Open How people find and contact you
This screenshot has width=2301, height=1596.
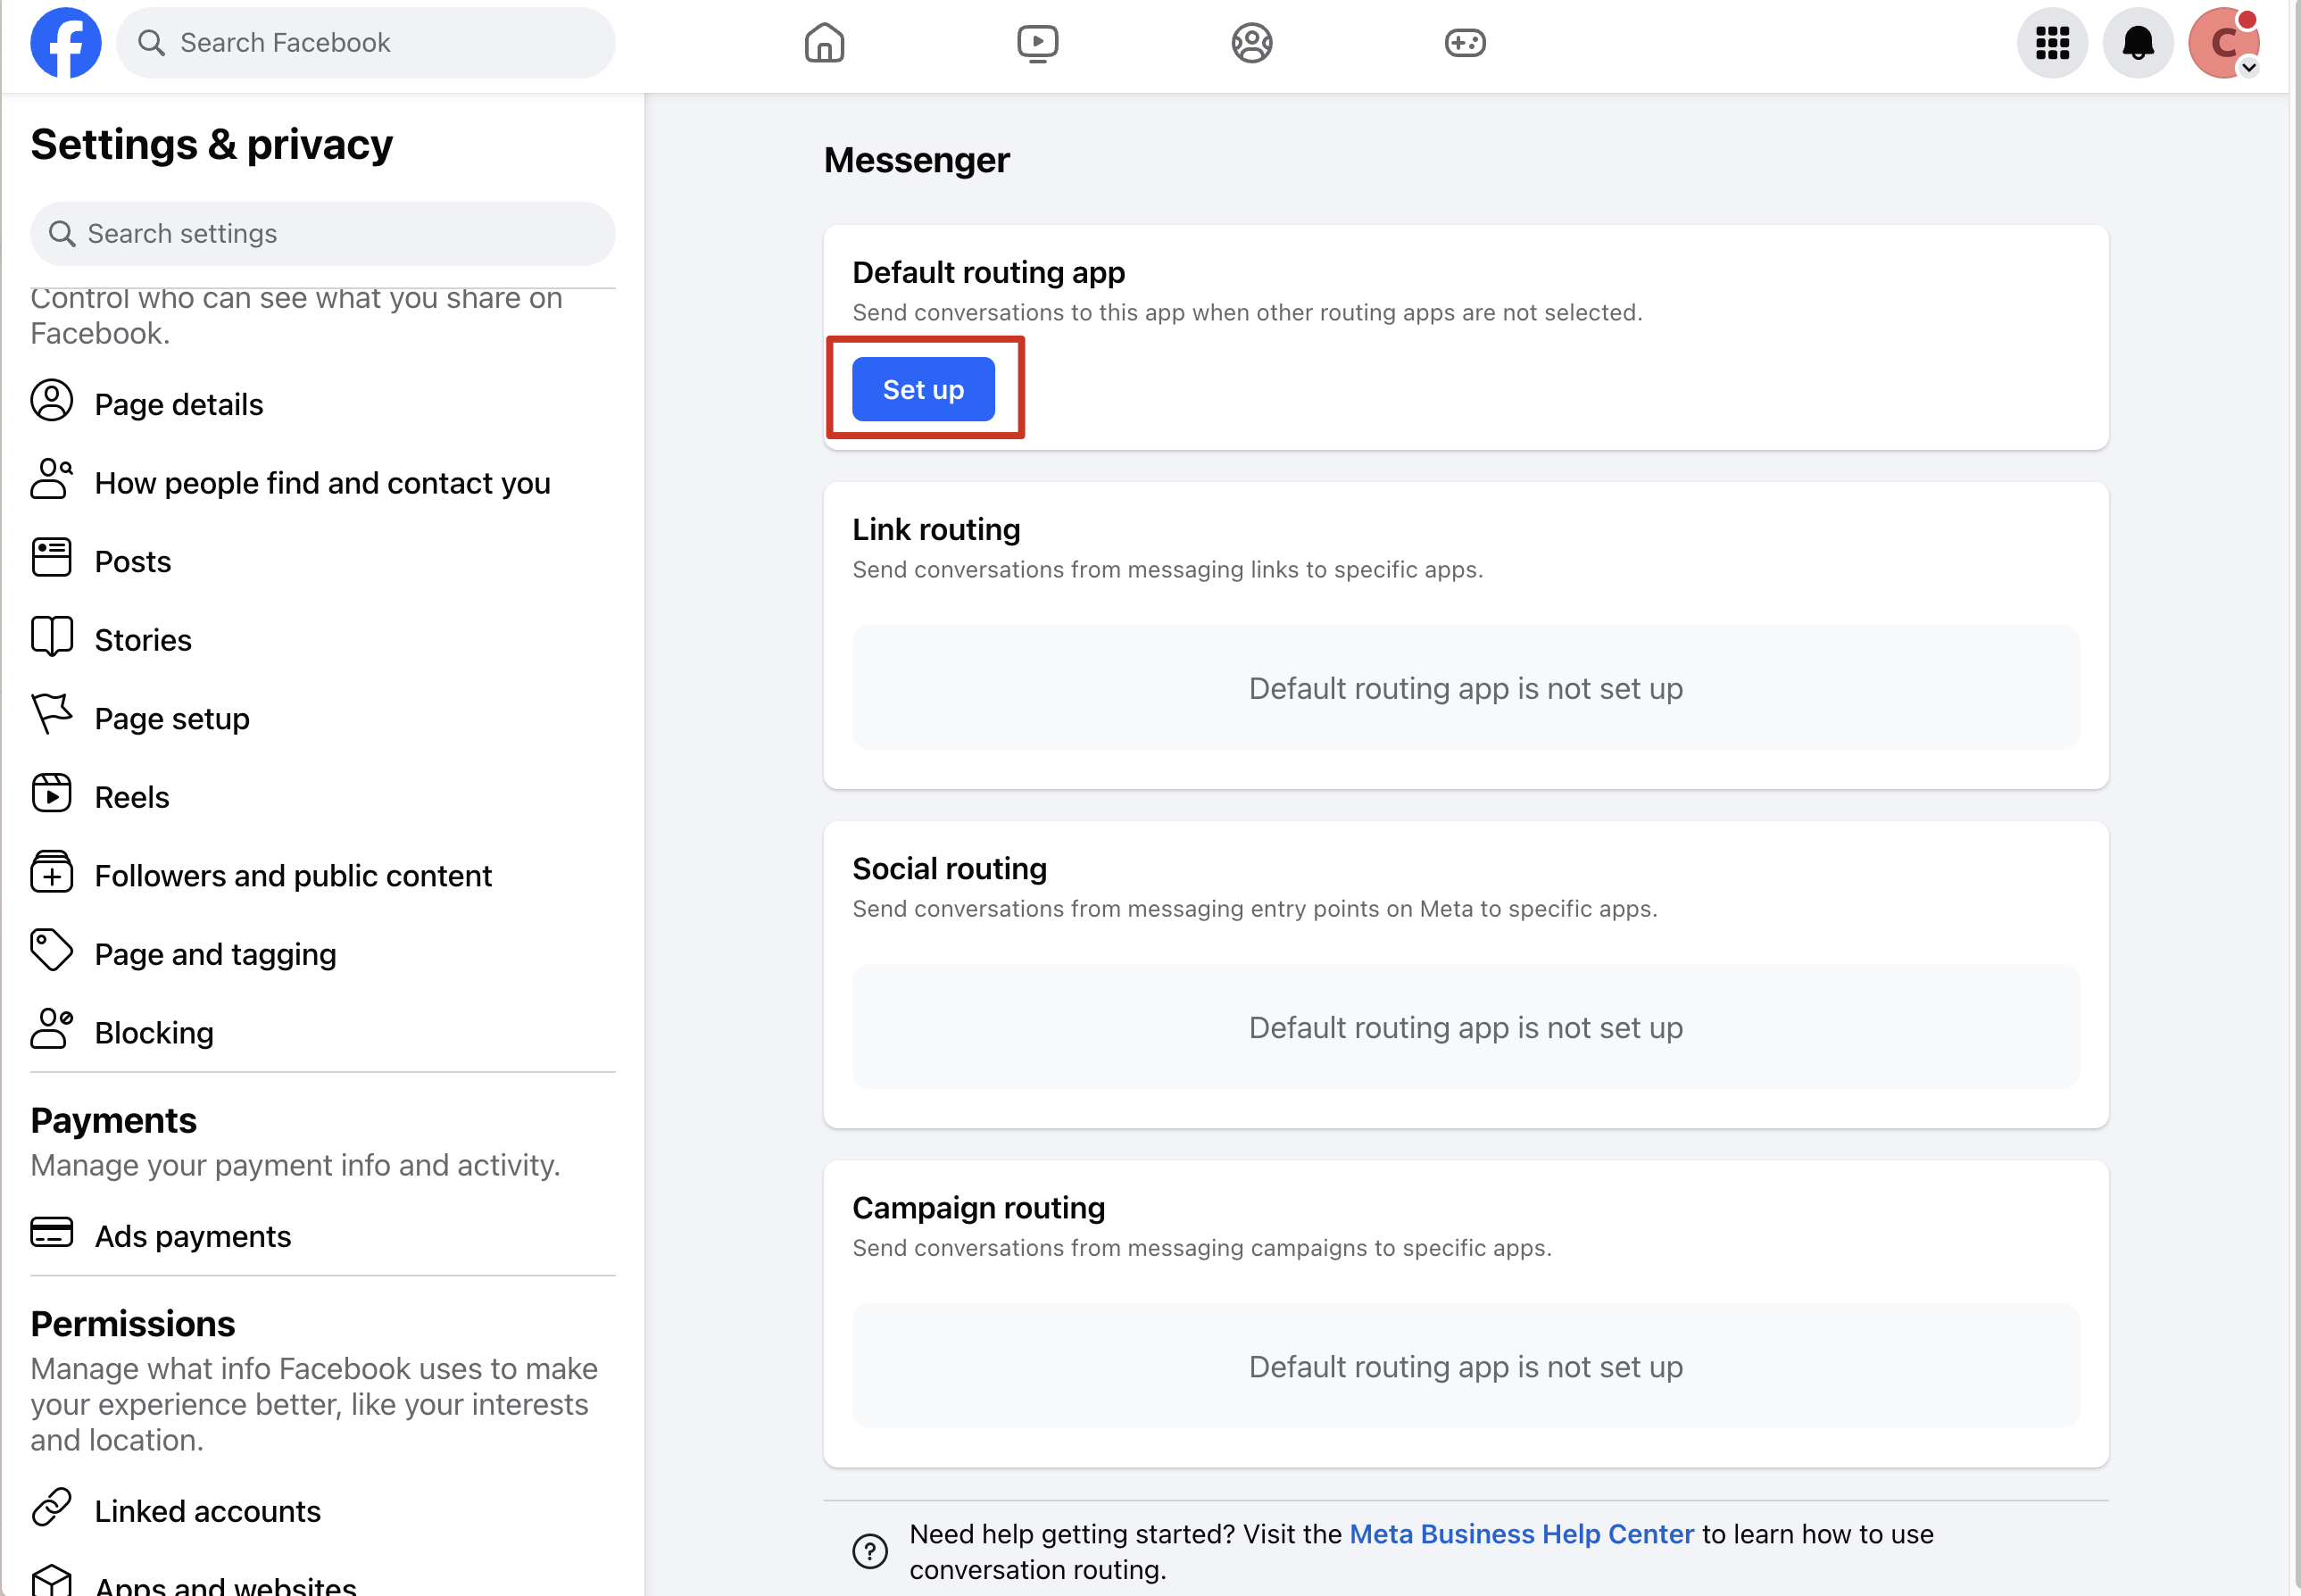click(x=323, y=483)
